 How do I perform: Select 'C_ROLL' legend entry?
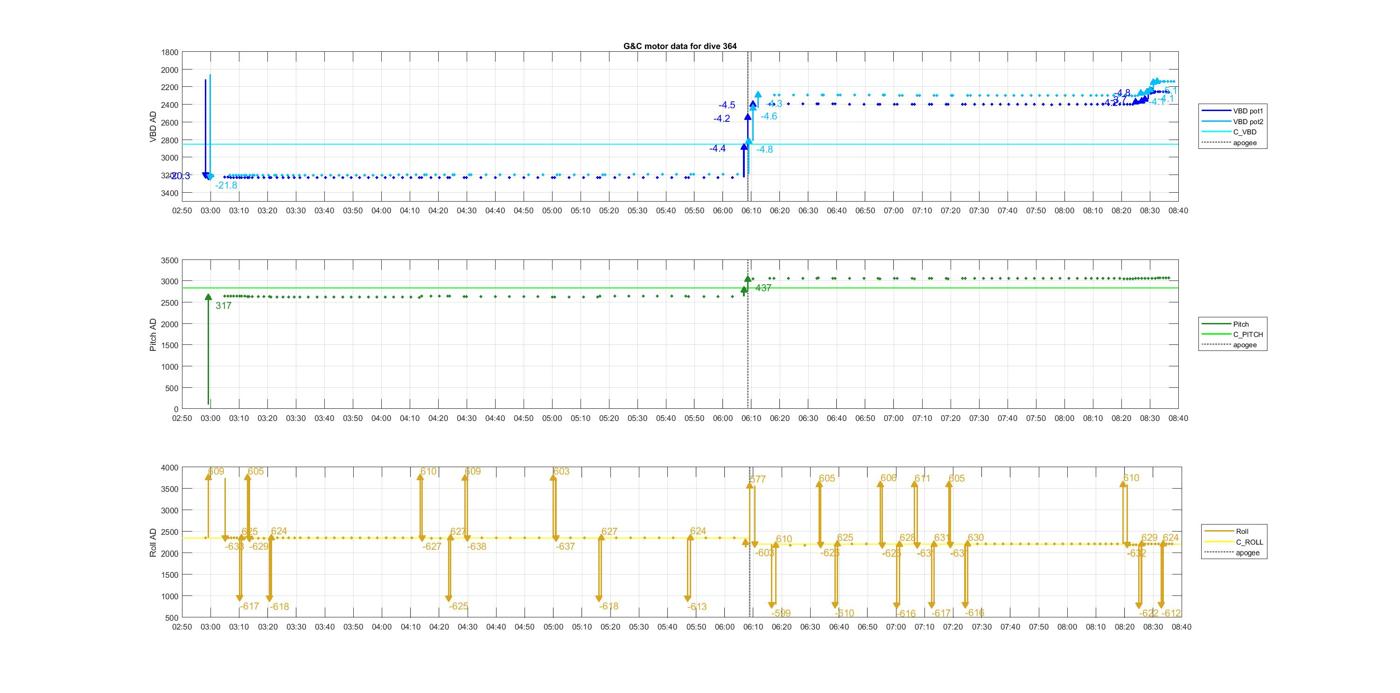pyautogui.click(x=1235, y=542)
